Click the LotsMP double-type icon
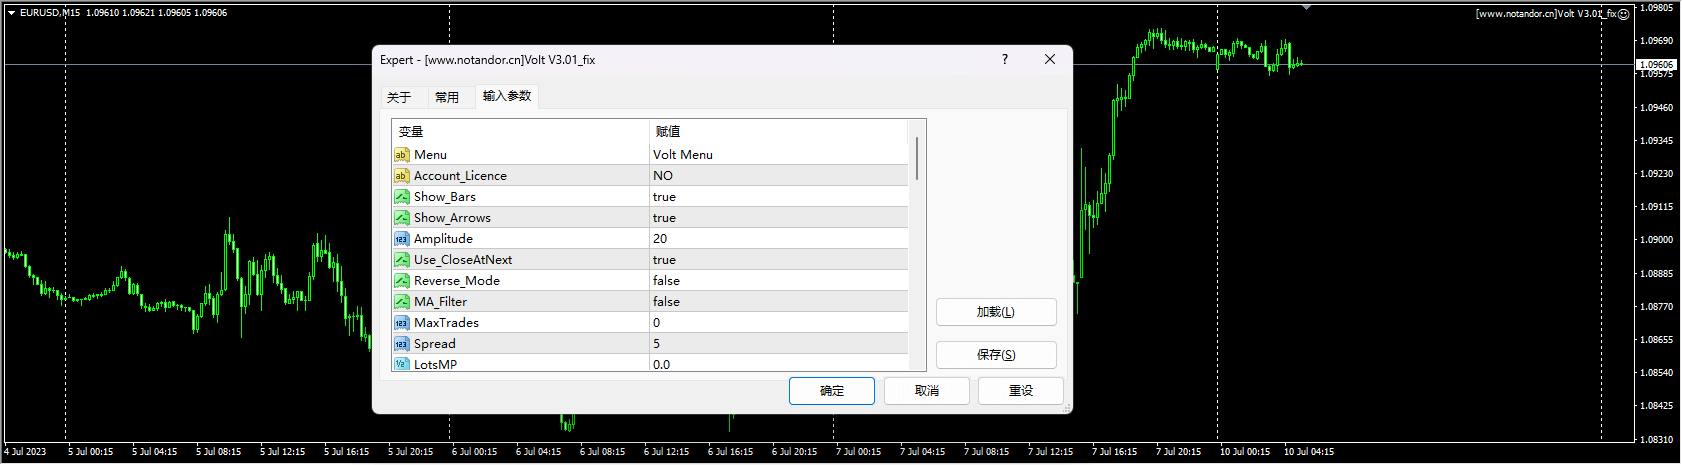The image size is (1682, 465). coord(401,364)
